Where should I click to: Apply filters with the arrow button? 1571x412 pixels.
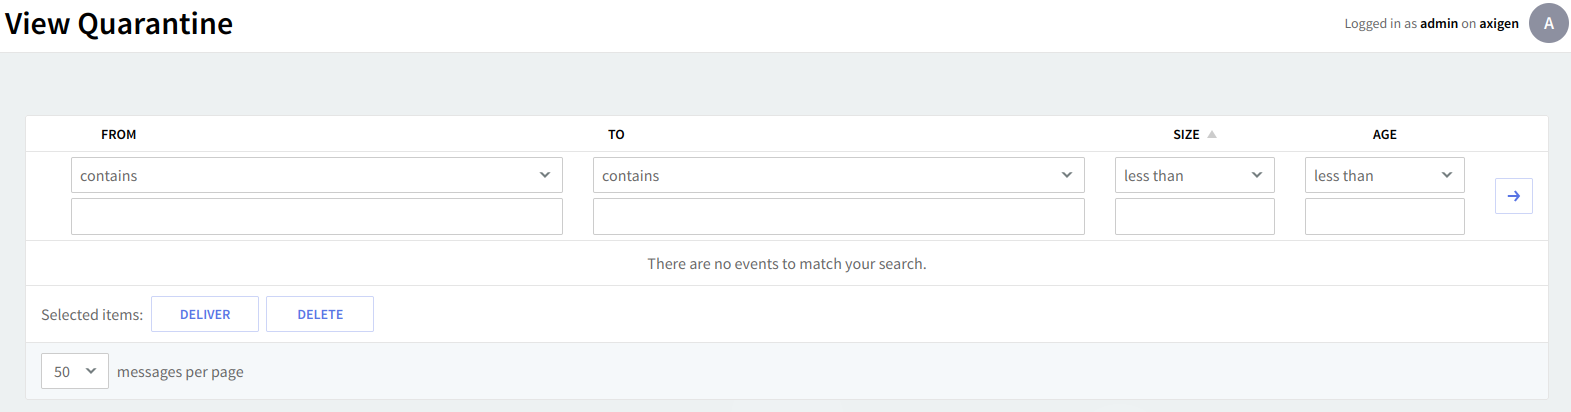[1513, 196]
